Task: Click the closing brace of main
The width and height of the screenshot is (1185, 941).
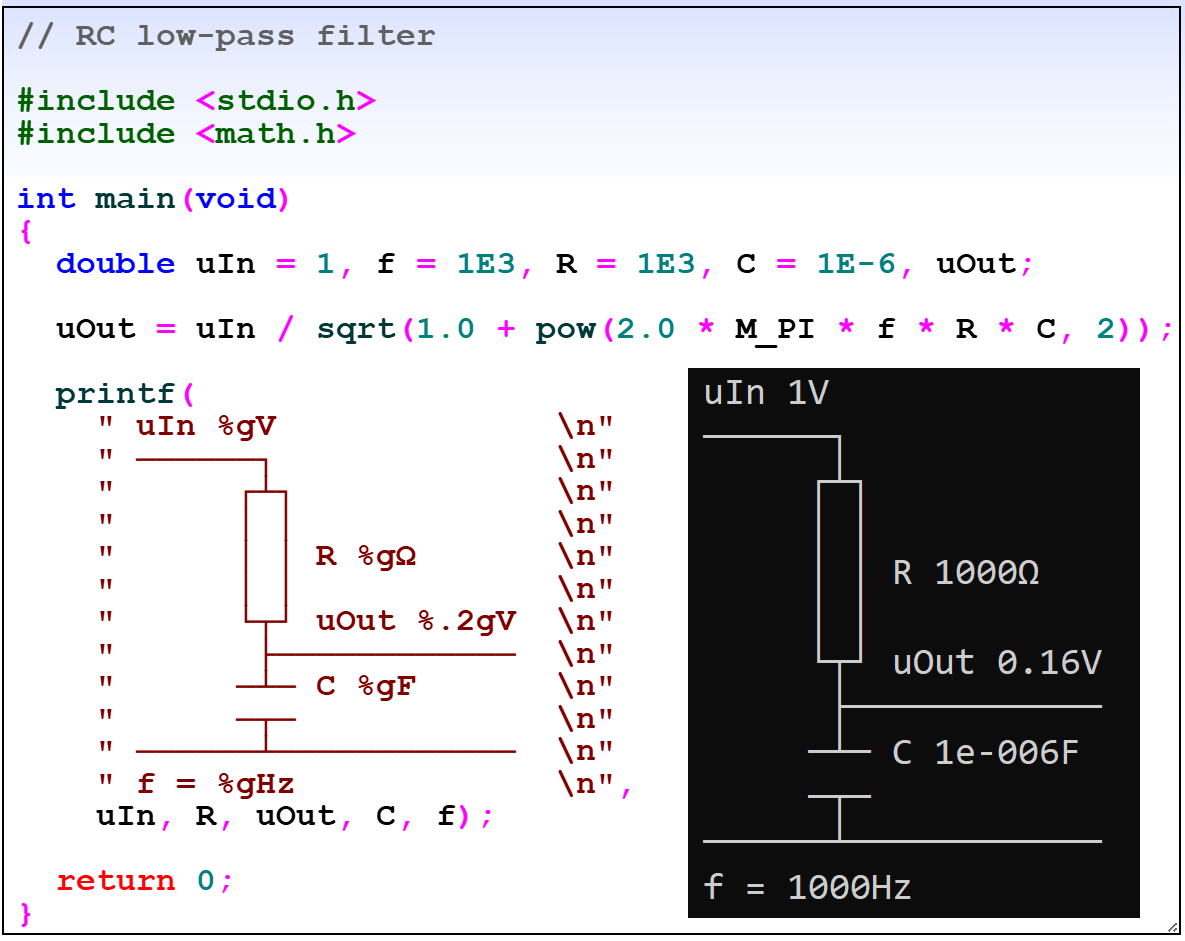Action: (26, 914)
